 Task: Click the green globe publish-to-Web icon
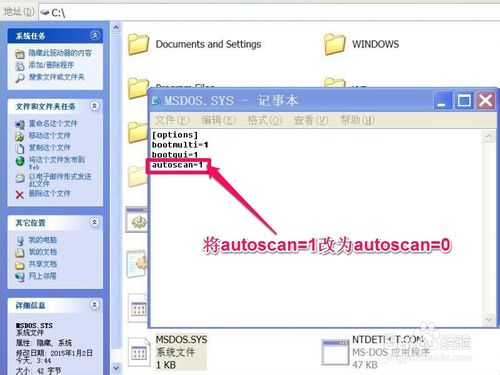click(20, 161)
